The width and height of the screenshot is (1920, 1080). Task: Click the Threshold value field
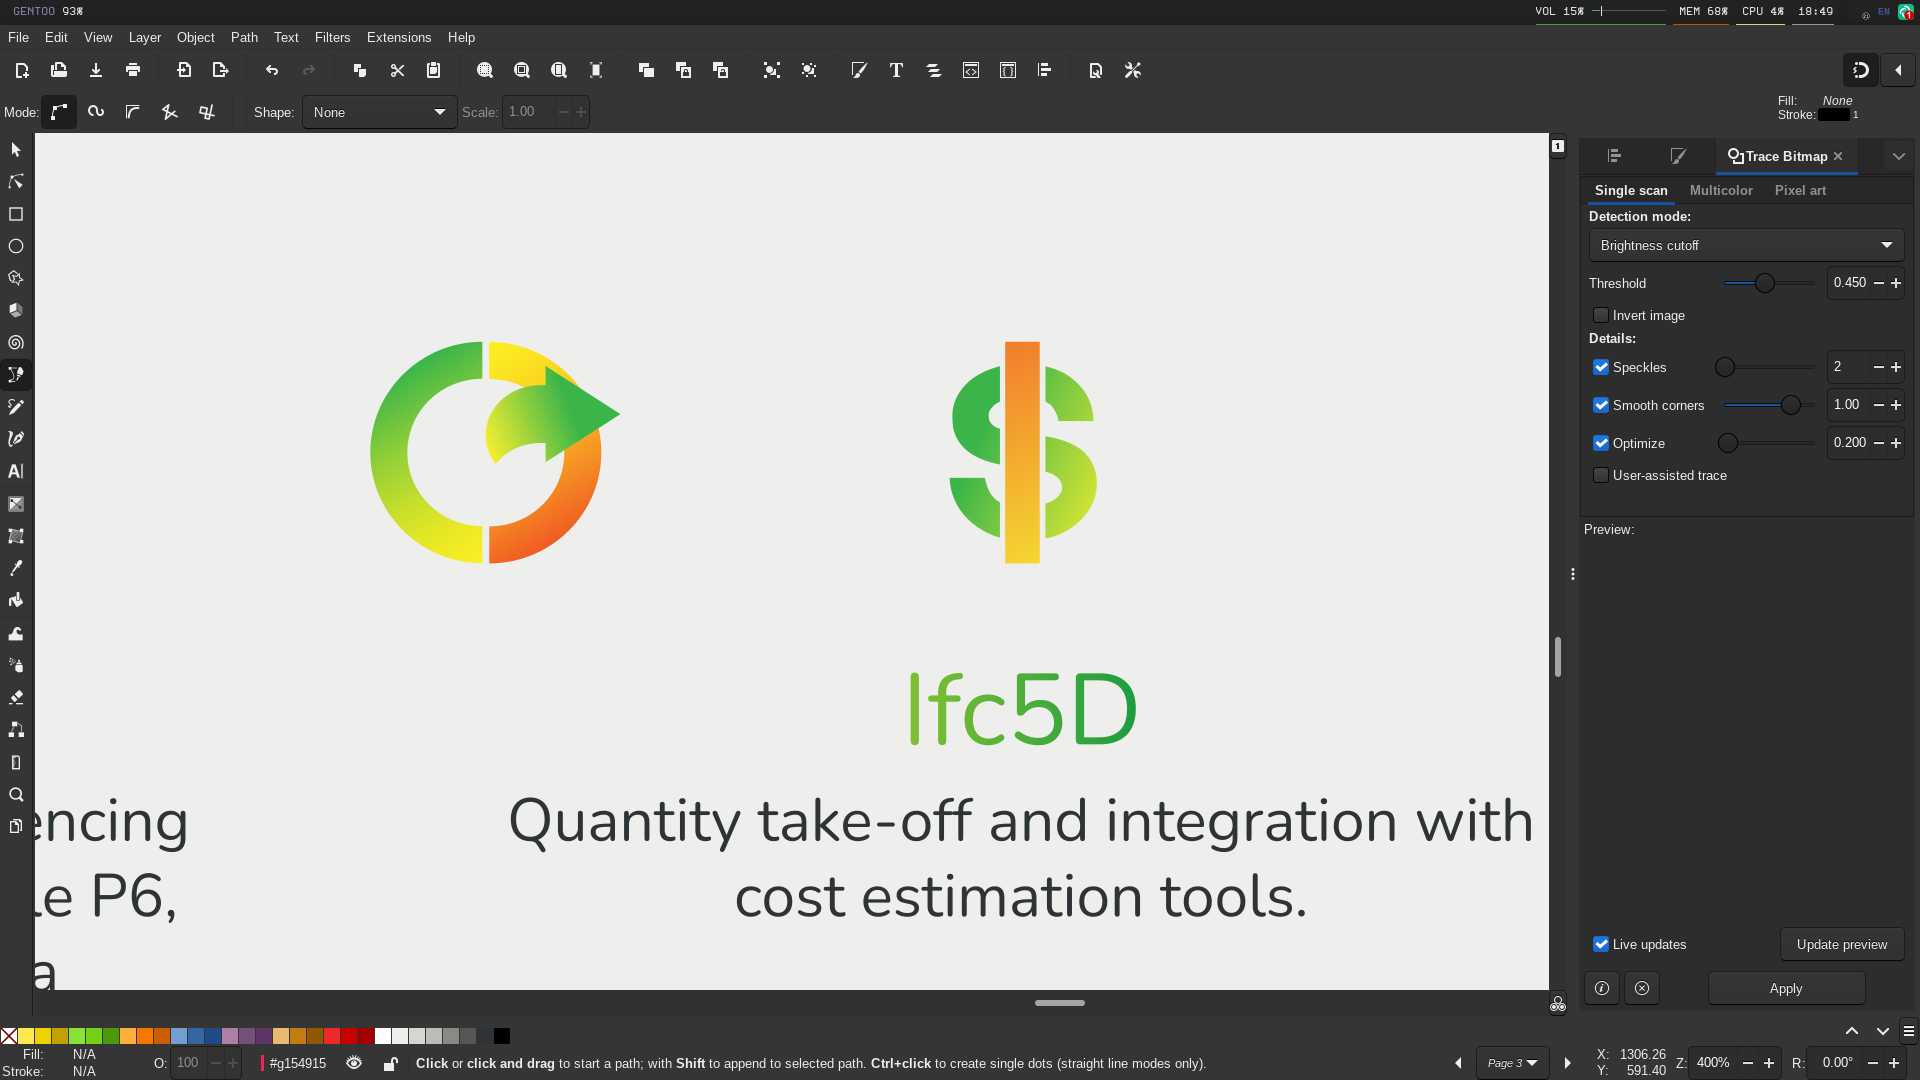click(1850, 283)
